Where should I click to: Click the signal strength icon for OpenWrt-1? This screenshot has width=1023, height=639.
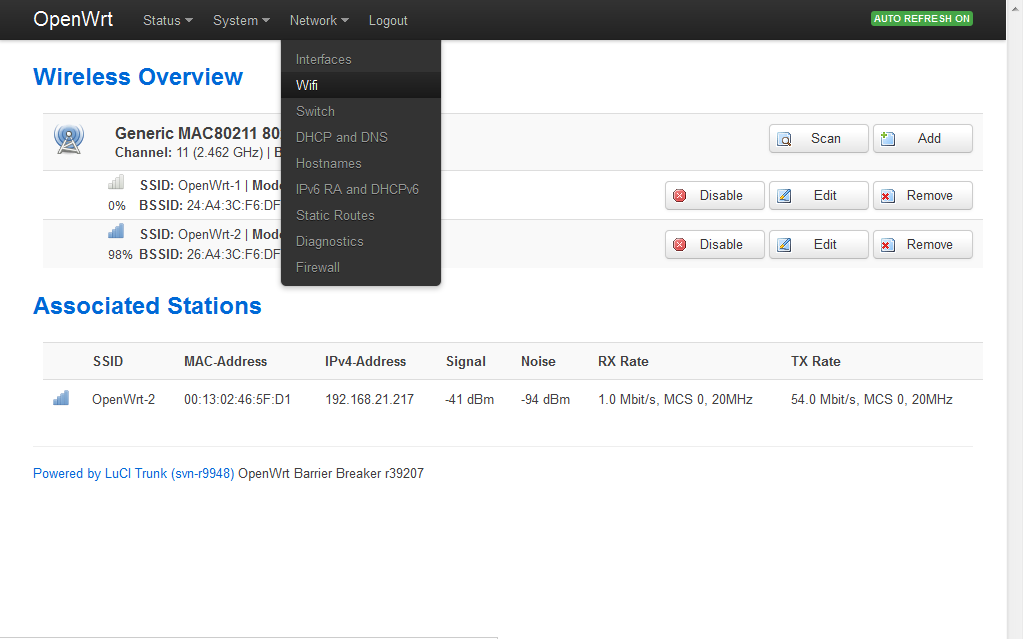(116, 182)
